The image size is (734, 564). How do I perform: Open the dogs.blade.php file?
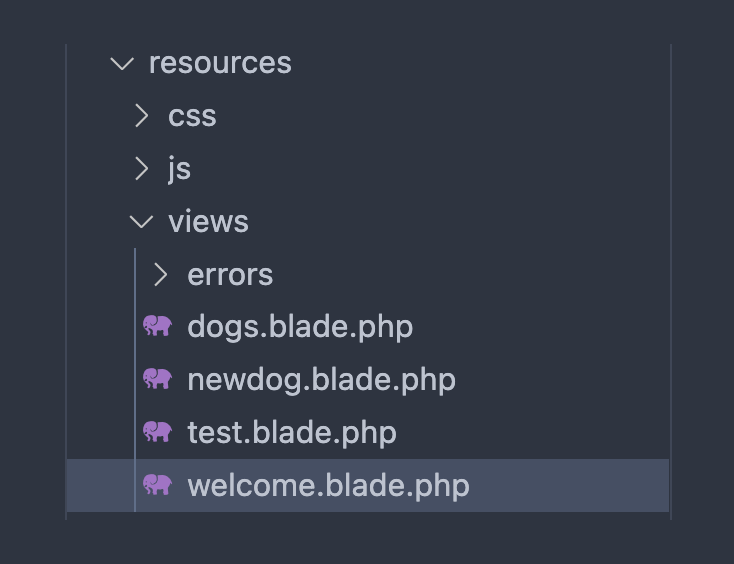pos(300,327)
